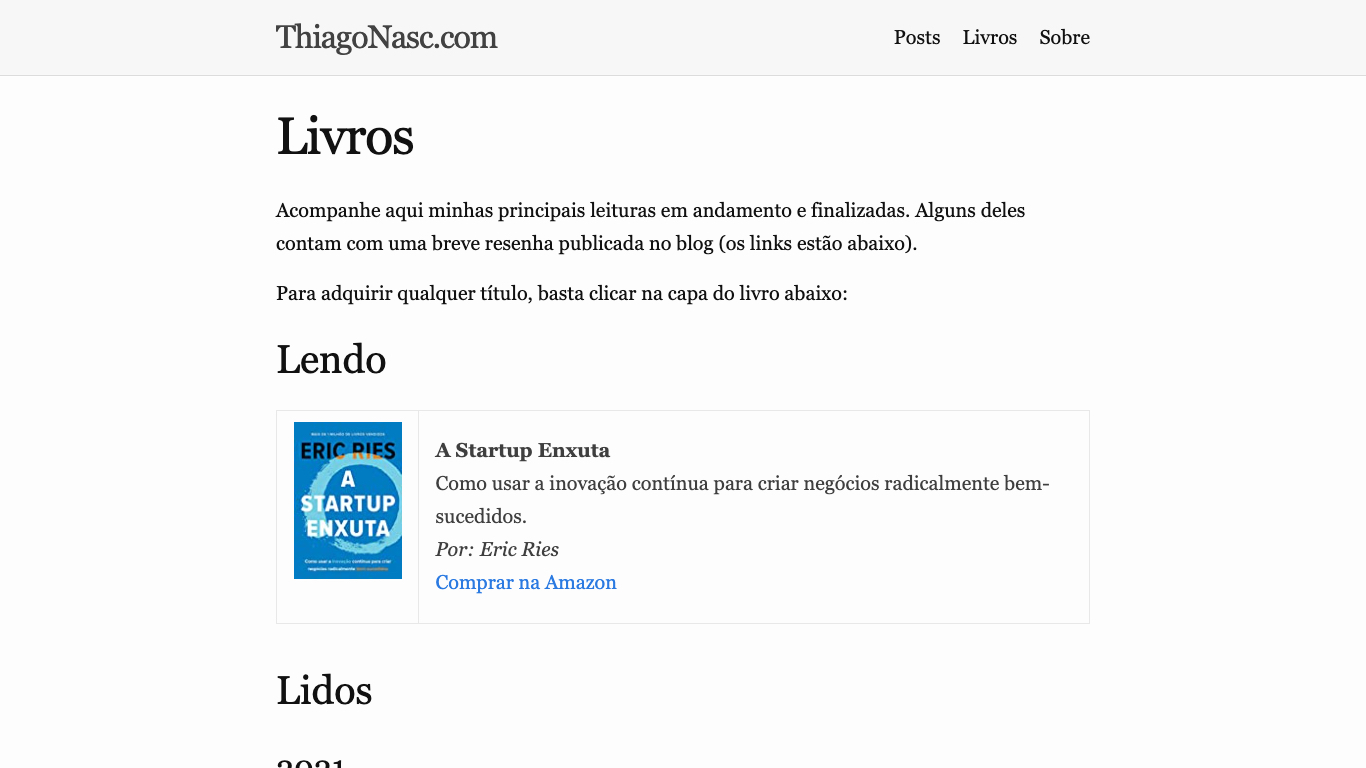Click the intro paragraph about leituras
The width and height of the screenshot is (1366, 768).
pyautogui.click(x=650, y=211)
